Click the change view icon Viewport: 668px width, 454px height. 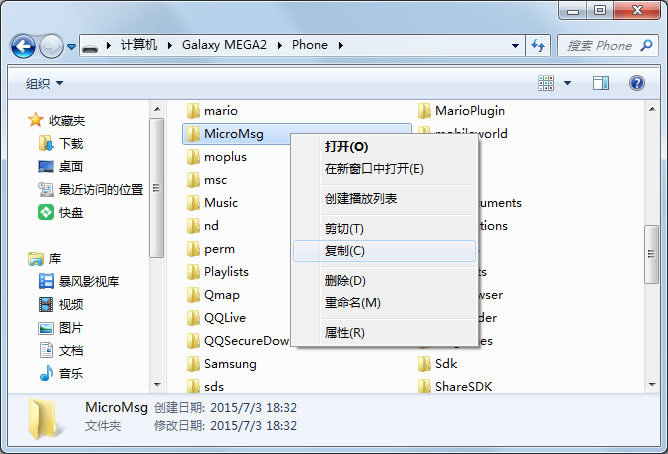tap(546, 83)
